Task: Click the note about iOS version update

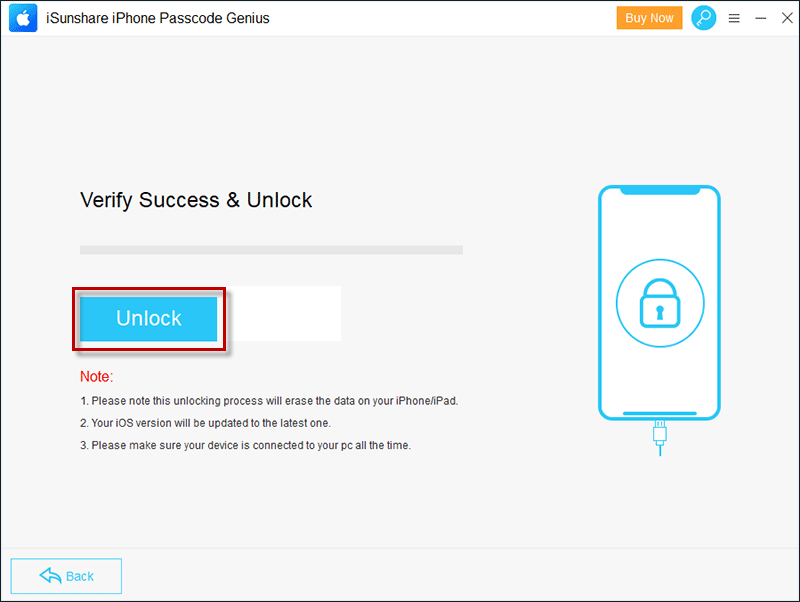Action: 205,423
